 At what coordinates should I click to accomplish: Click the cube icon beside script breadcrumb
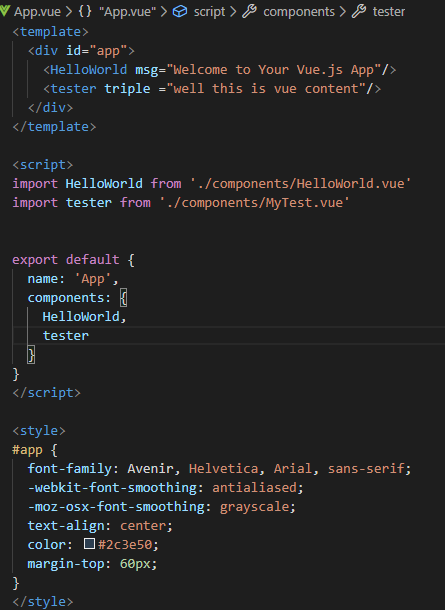click(x=180, y=12)
